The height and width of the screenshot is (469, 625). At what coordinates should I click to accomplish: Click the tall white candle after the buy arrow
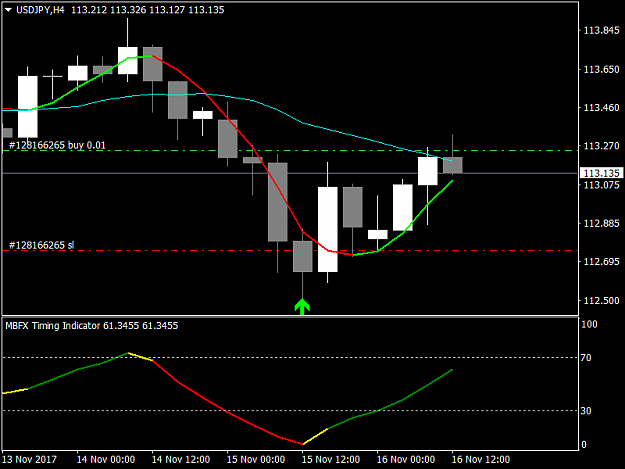click(328, 230)
